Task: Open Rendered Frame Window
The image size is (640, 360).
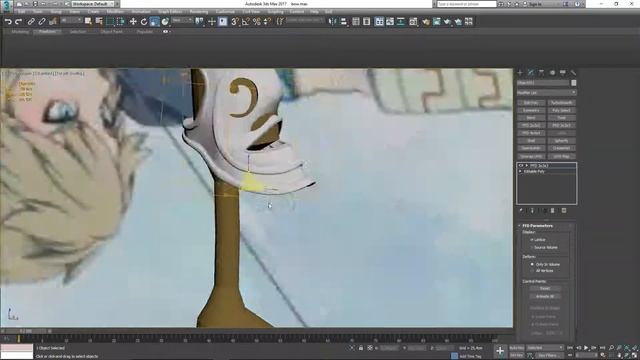Action: point(437,21)
